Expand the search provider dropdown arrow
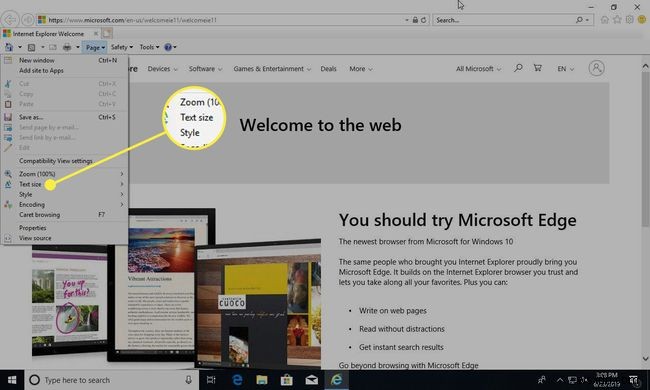Screen dimensions: 650x390 point(587,20)
